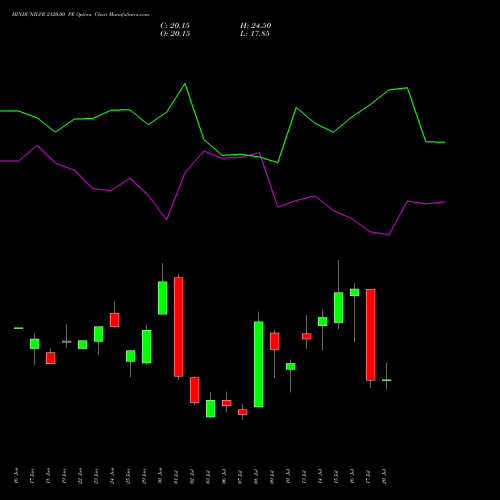Viewport: 500px width, 500px height.
Task: Click the opening price value O: 20.15
Action: point(175,34)
